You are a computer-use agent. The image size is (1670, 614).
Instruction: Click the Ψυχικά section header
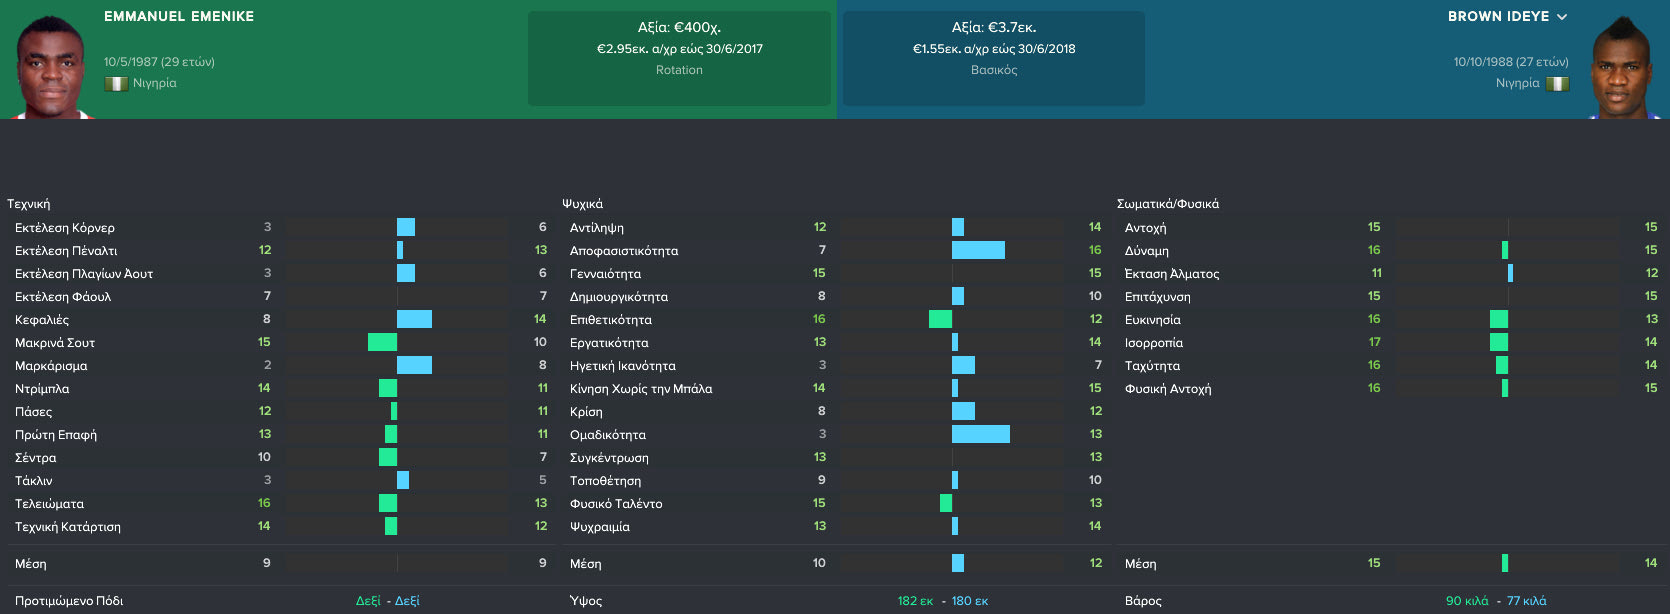pos(582,204)
